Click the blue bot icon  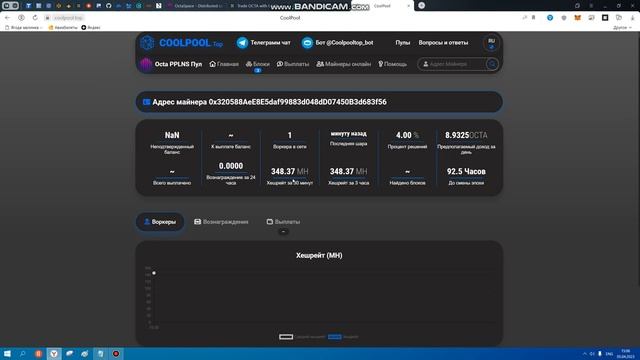point(307,42)
